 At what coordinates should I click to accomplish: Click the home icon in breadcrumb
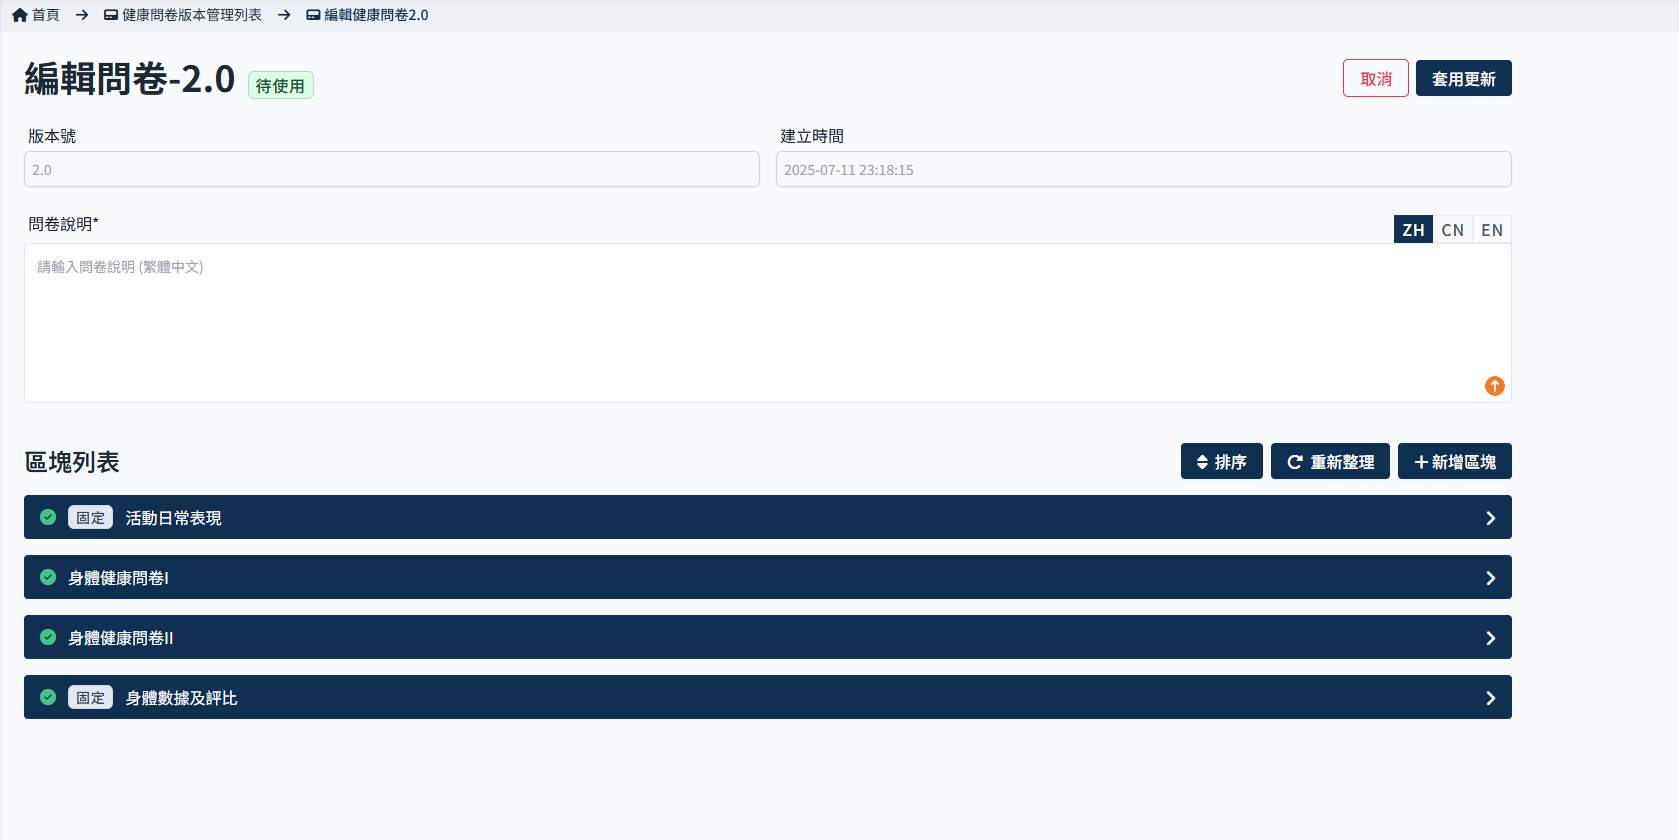(20, 15)
